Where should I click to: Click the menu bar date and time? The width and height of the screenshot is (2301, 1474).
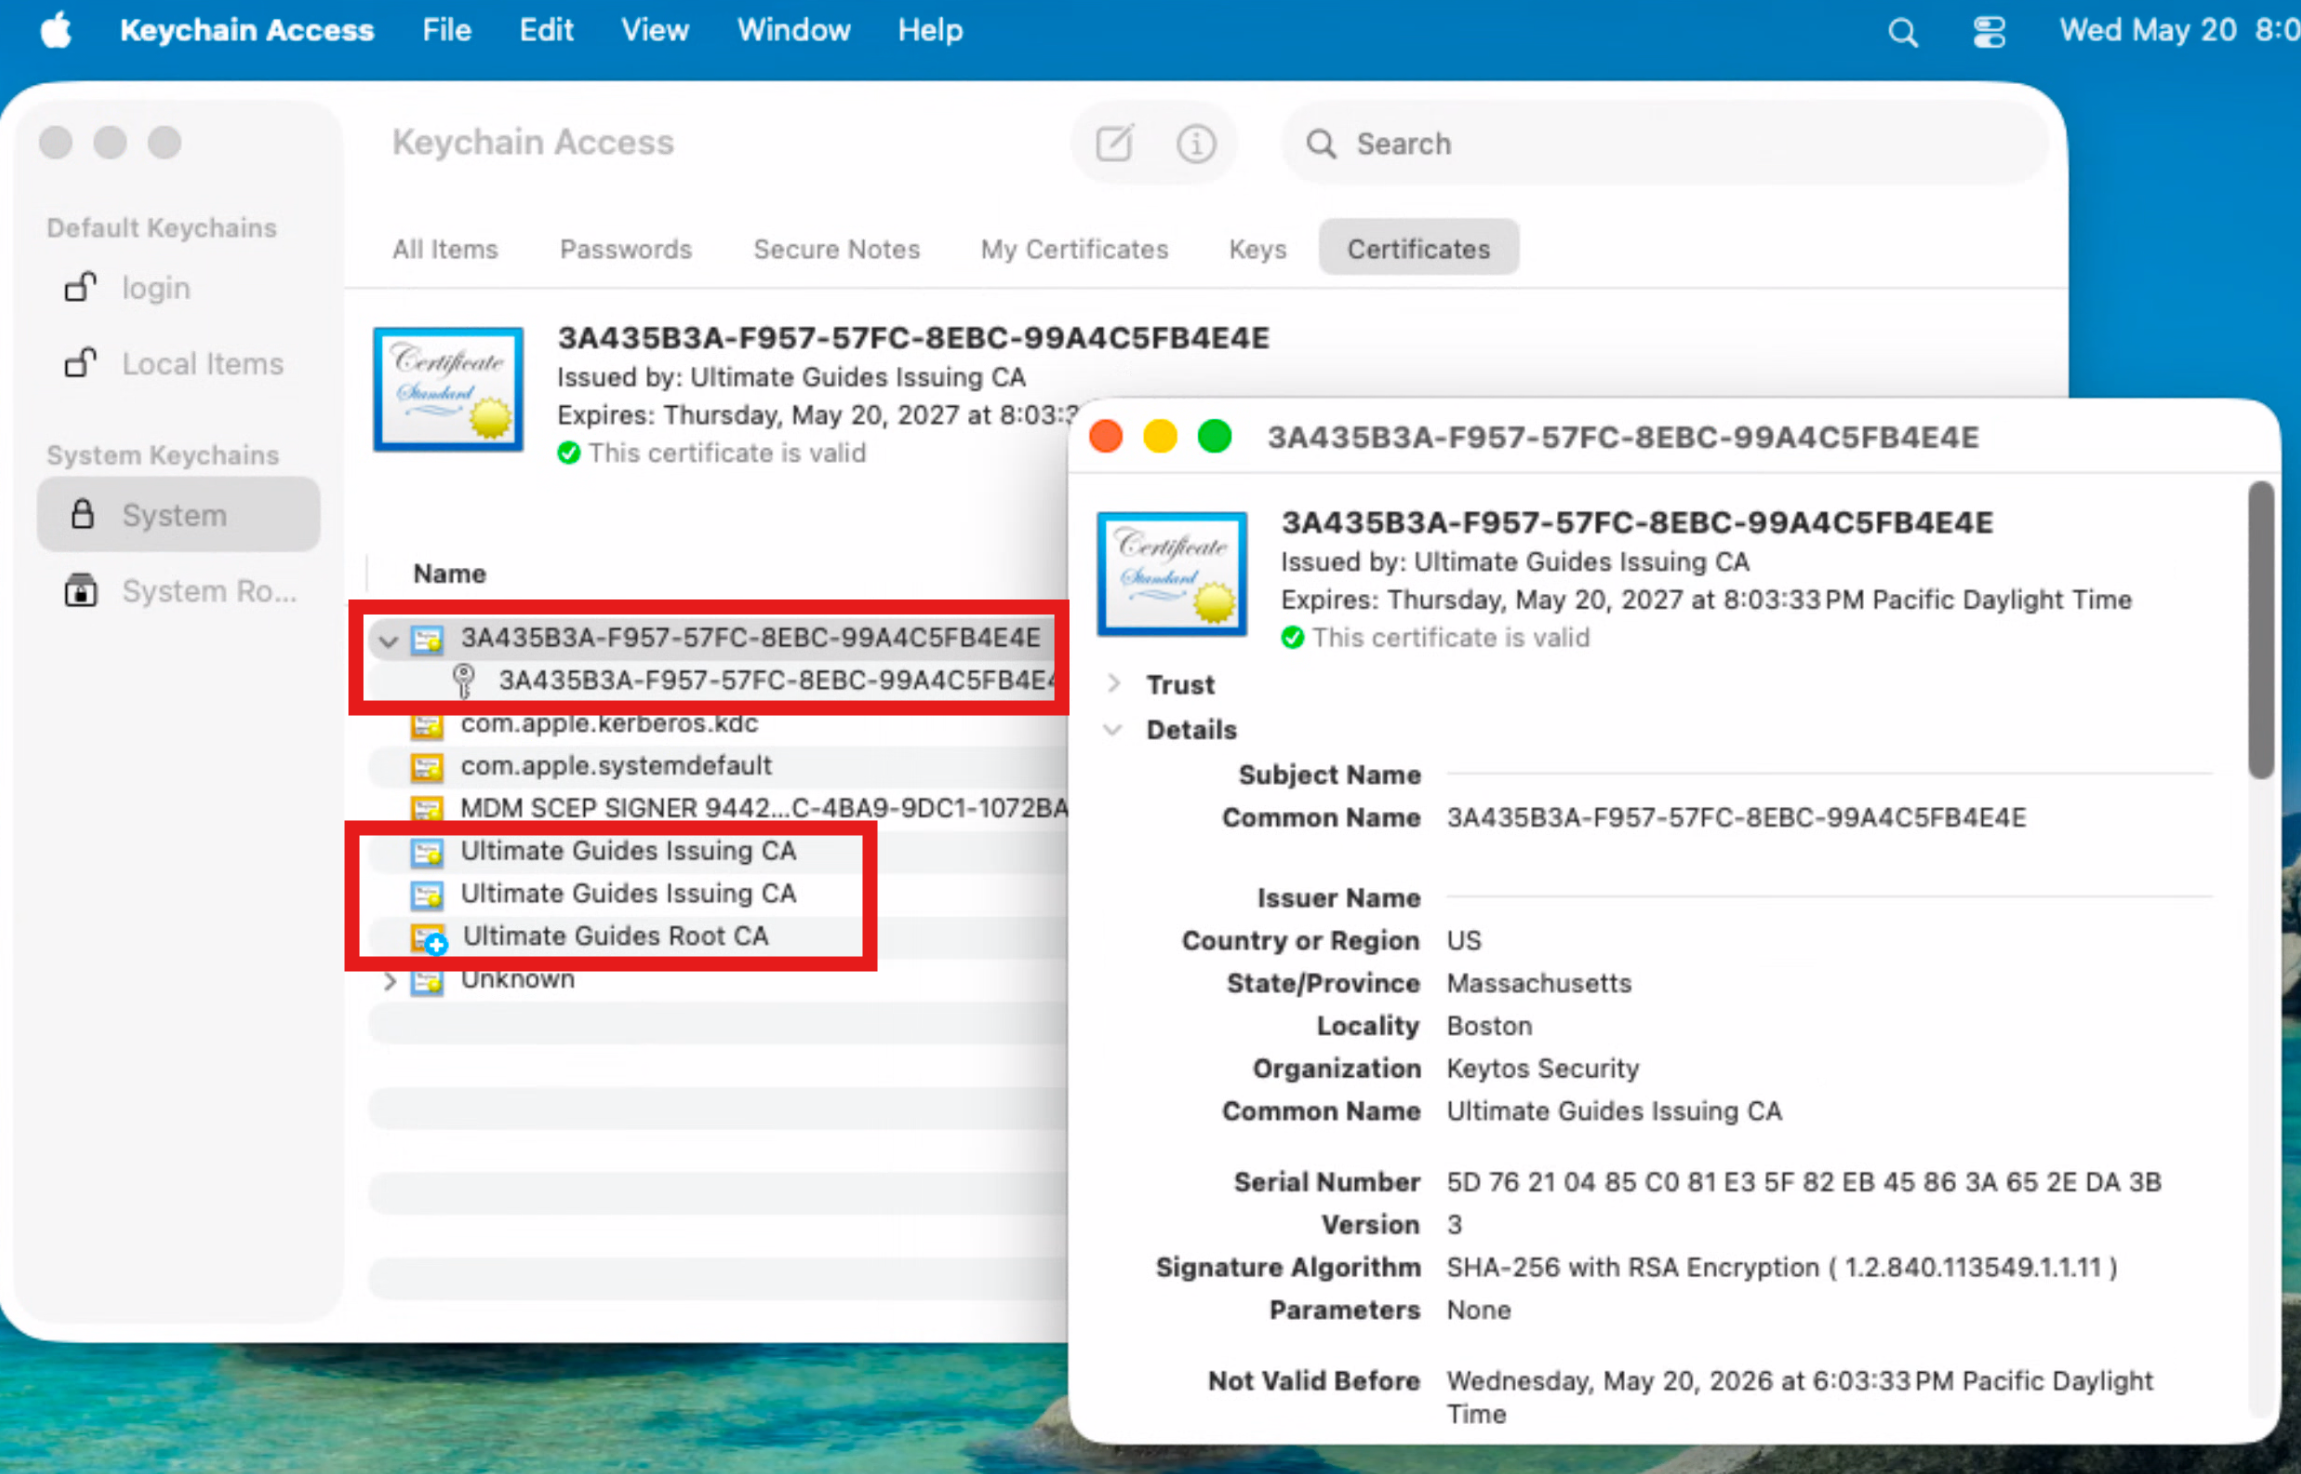click(2179, 30)
